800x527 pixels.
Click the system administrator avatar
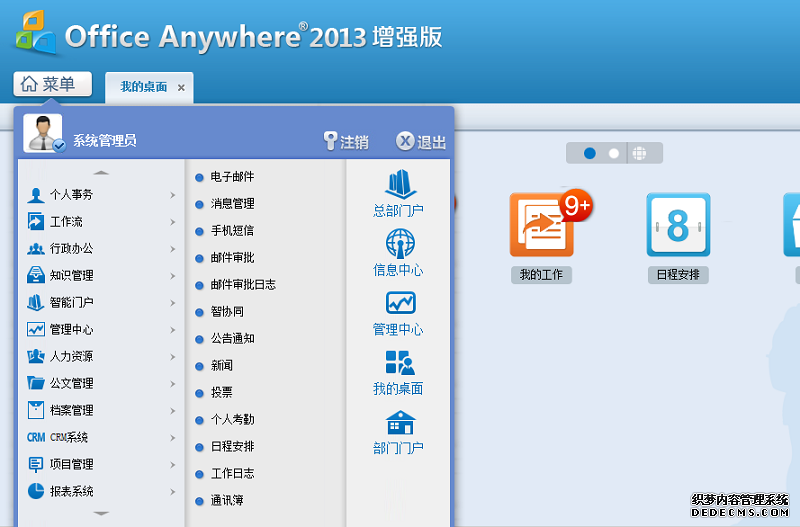pos(43,133)
